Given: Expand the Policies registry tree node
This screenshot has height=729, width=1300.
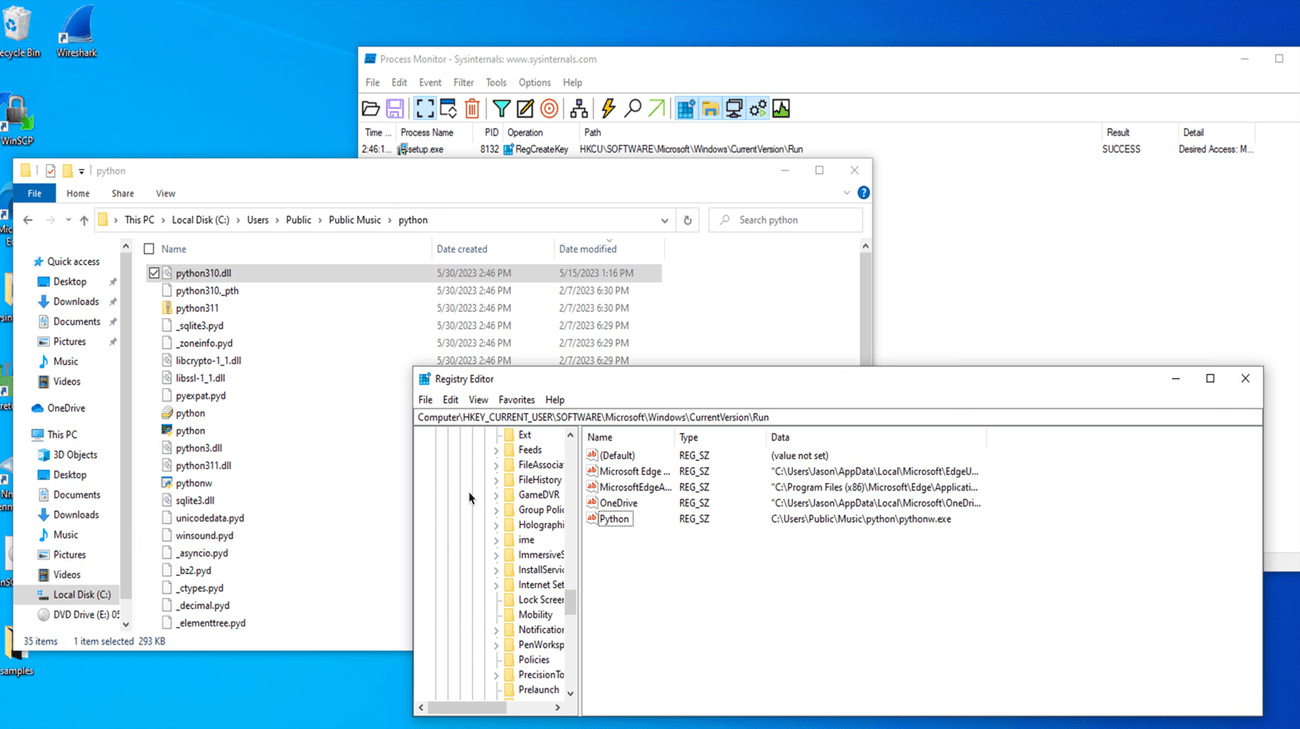Looking at the screenshot, I should (x=496, y=660).
